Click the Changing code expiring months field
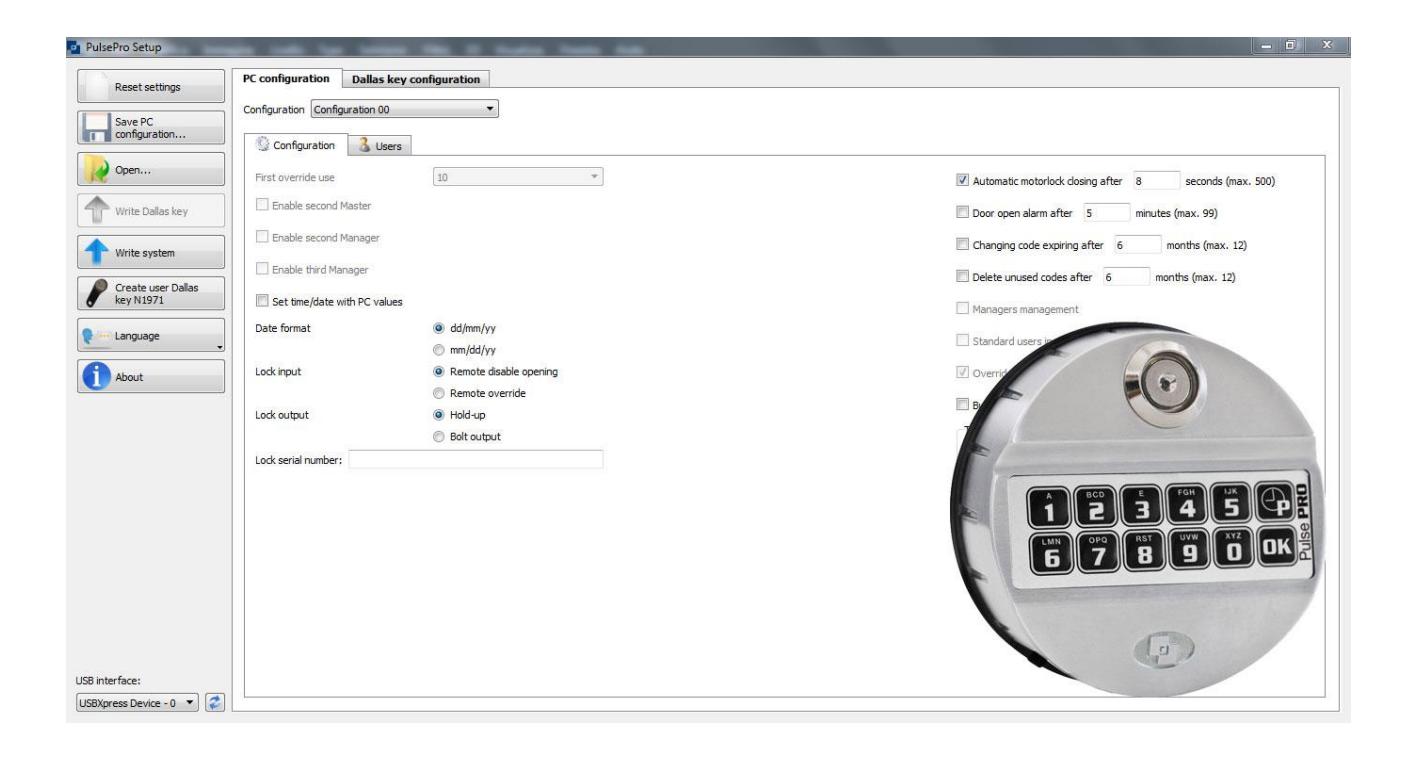 (1138, 245)
